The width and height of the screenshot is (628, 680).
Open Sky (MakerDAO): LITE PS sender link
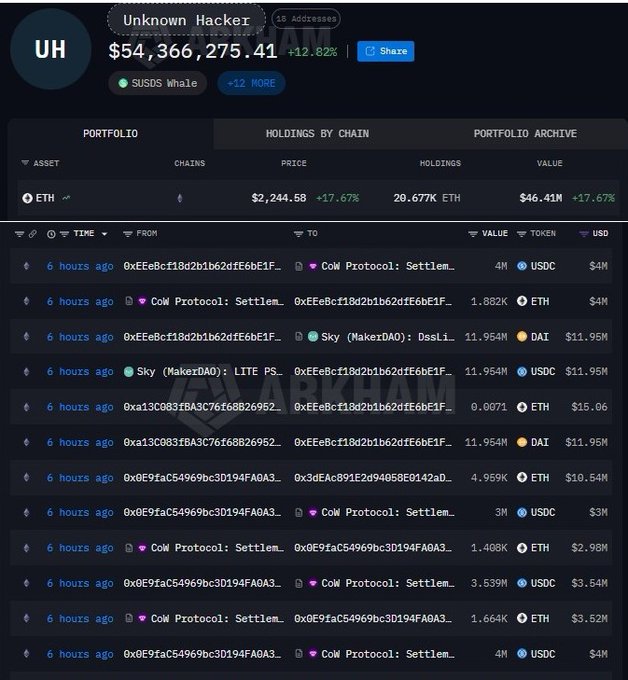pyautogui.click(x=210, y=372)
